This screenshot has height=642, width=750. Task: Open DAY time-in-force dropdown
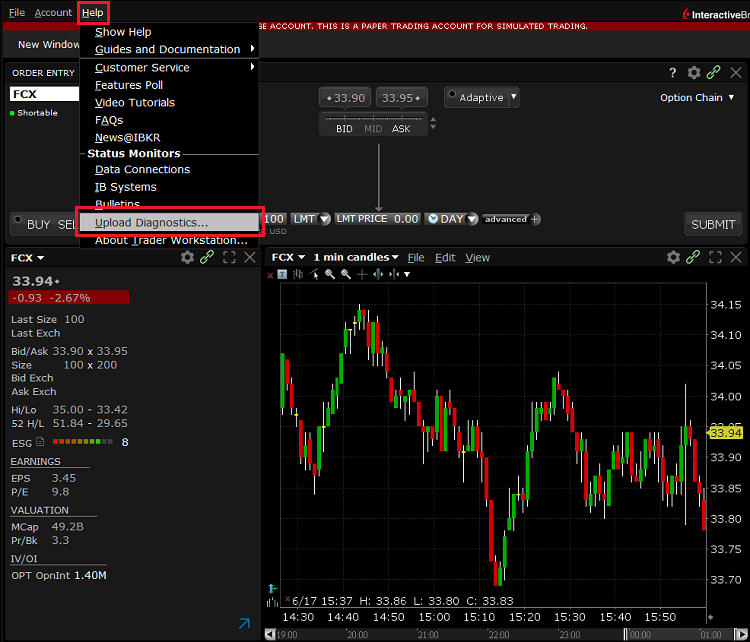tap(472, 219)
